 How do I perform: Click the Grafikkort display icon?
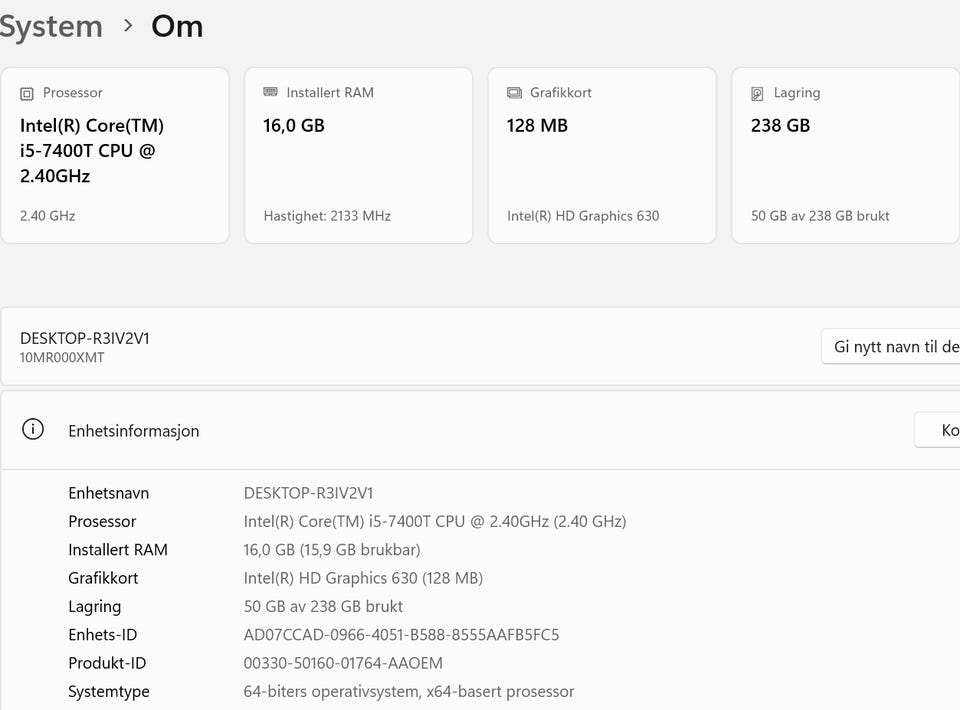tap(514, 93)
